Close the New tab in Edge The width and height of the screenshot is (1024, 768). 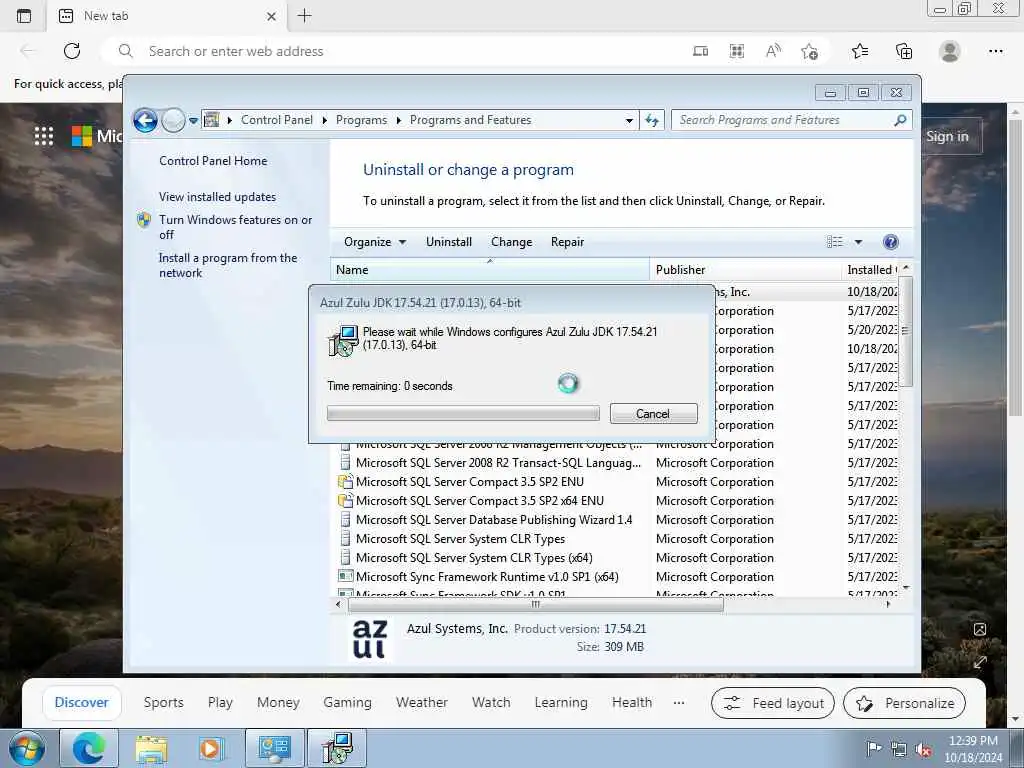click(x=272, y=16)
